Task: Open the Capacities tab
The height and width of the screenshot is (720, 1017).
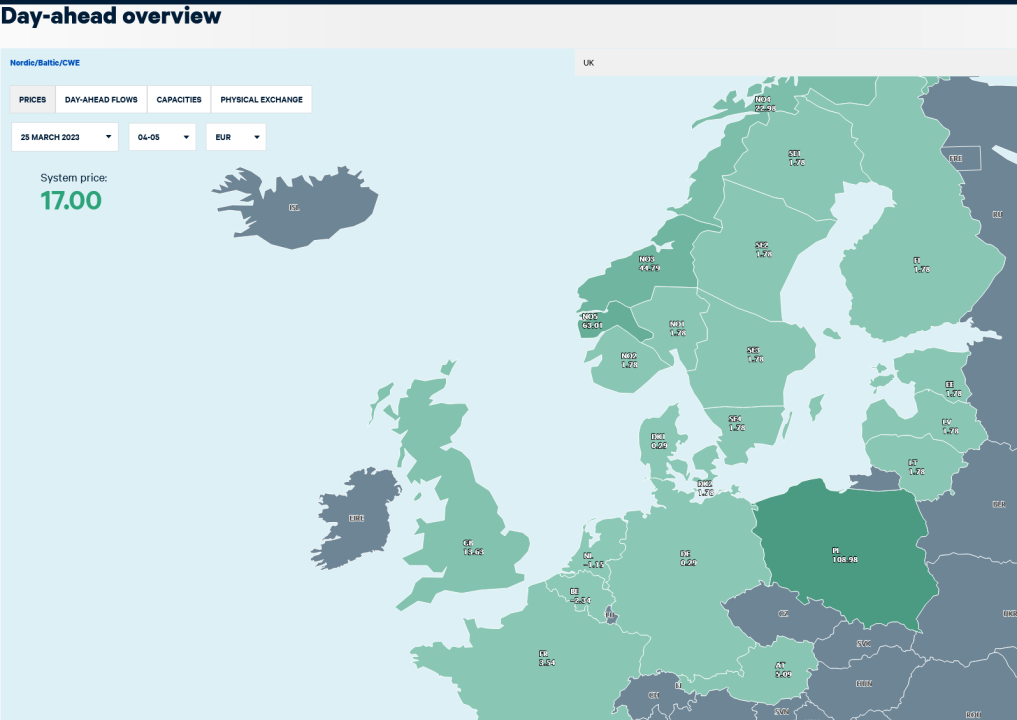Action: [x=179, y=99]
